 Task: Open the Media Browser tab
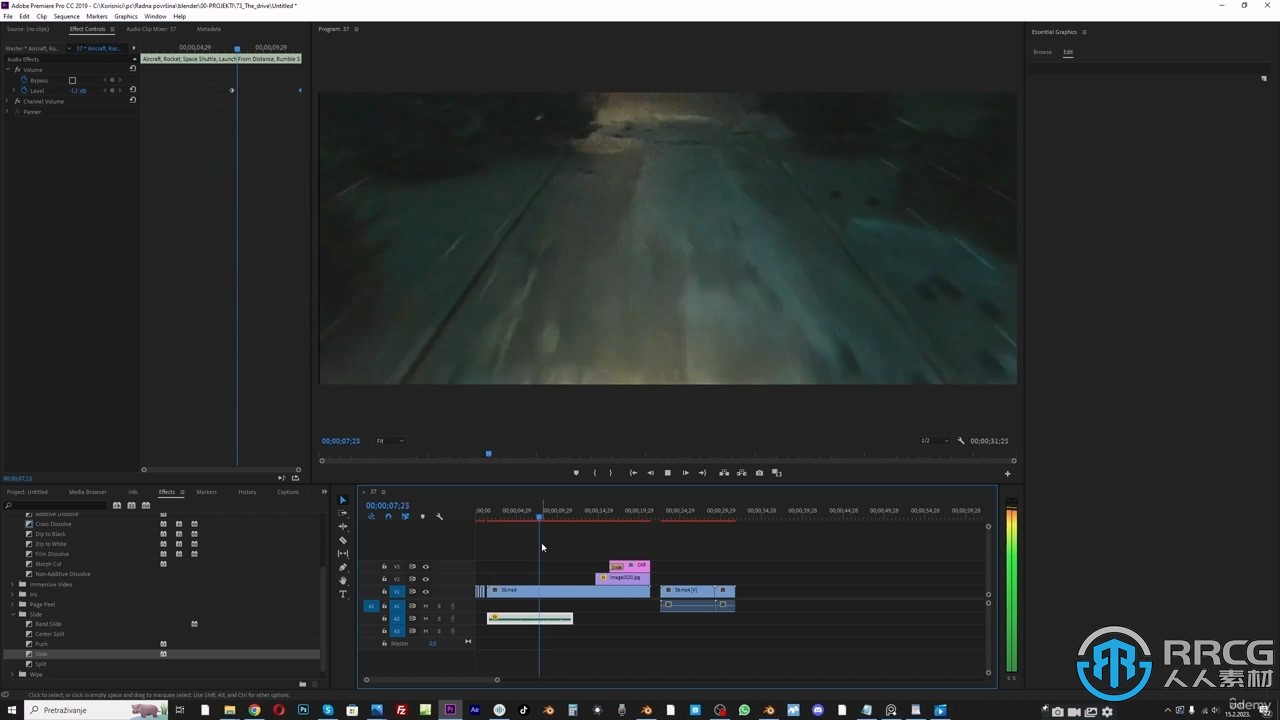[87, 492]
